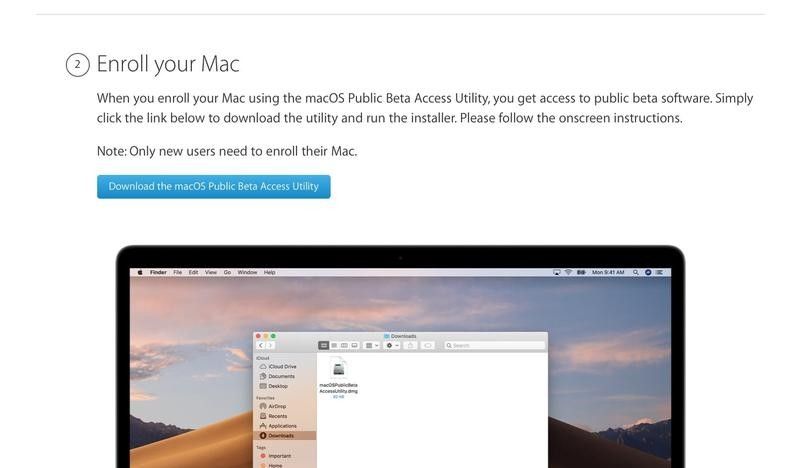Select the Important red tag in sidebar
Screen dimensions: 800x468
pyautogui.click(x=276, y=456)
